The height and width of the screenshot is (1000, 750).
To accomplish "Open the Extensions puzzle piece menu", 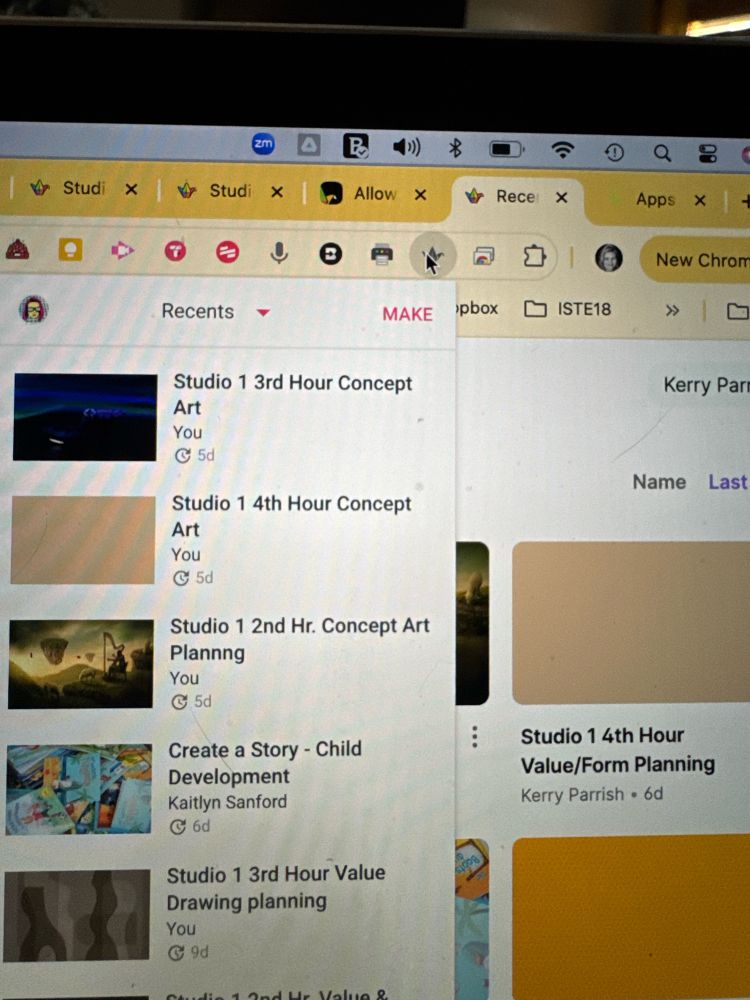I will (x=534, y=256).
